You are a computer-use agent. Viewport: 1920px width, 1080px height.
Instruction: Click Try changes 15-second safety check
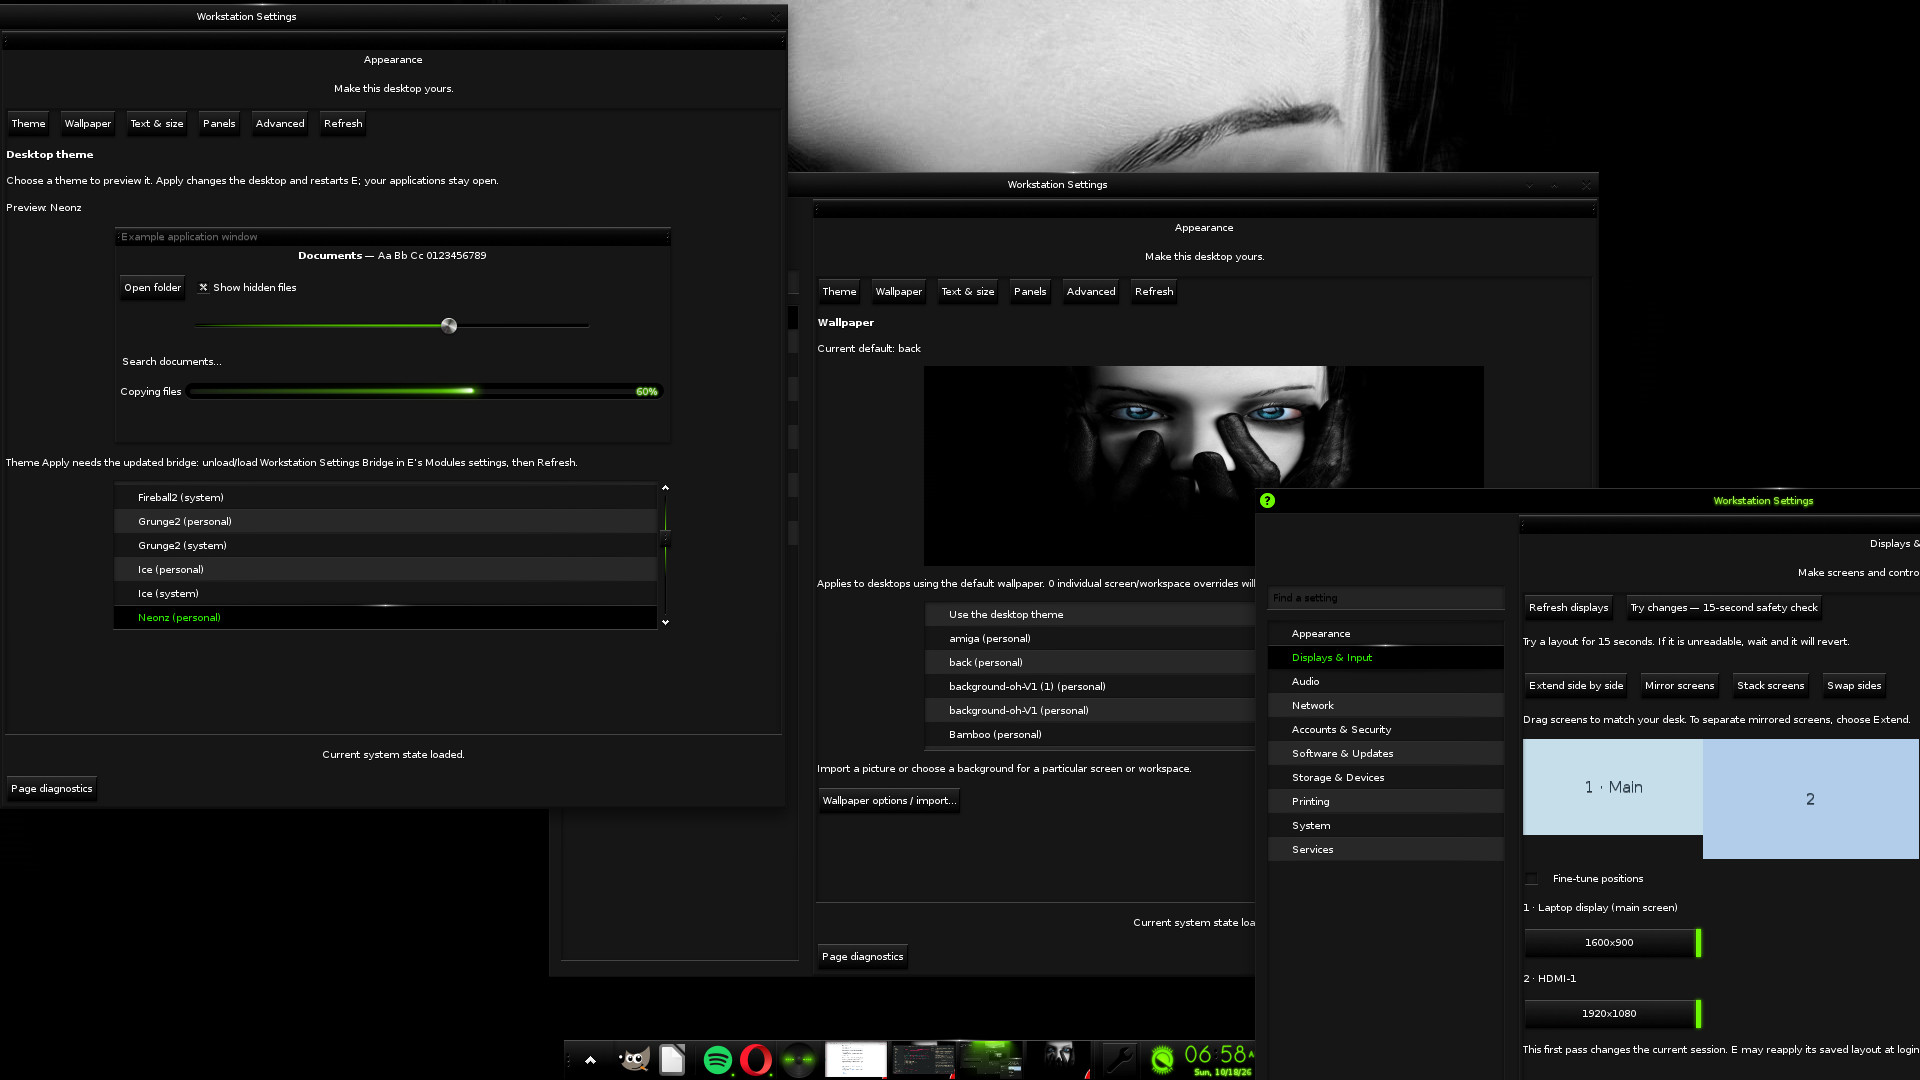tap(1724, 608)
